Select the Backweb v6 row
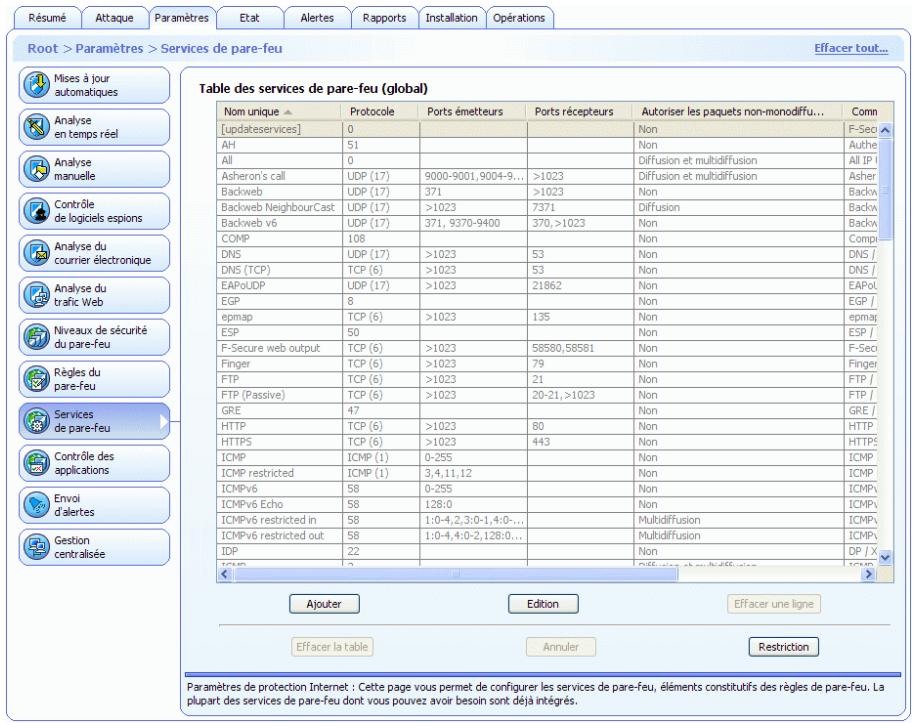915x723 pixels. pyautogui.click(x=547, y=223)
